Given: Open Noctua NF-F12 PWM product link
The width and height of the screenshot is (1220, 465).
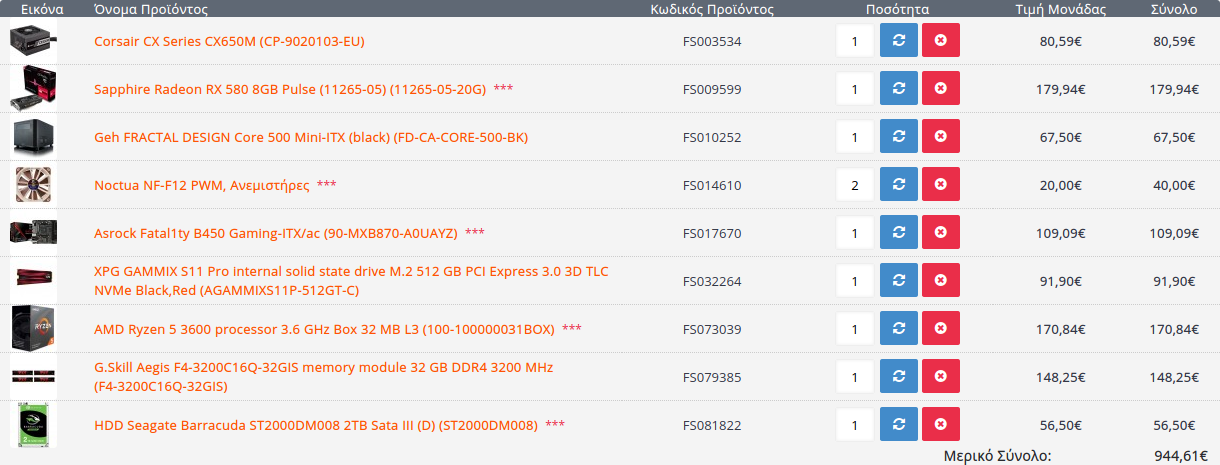Looking at the screenshot, I should [x=202, y=185].
